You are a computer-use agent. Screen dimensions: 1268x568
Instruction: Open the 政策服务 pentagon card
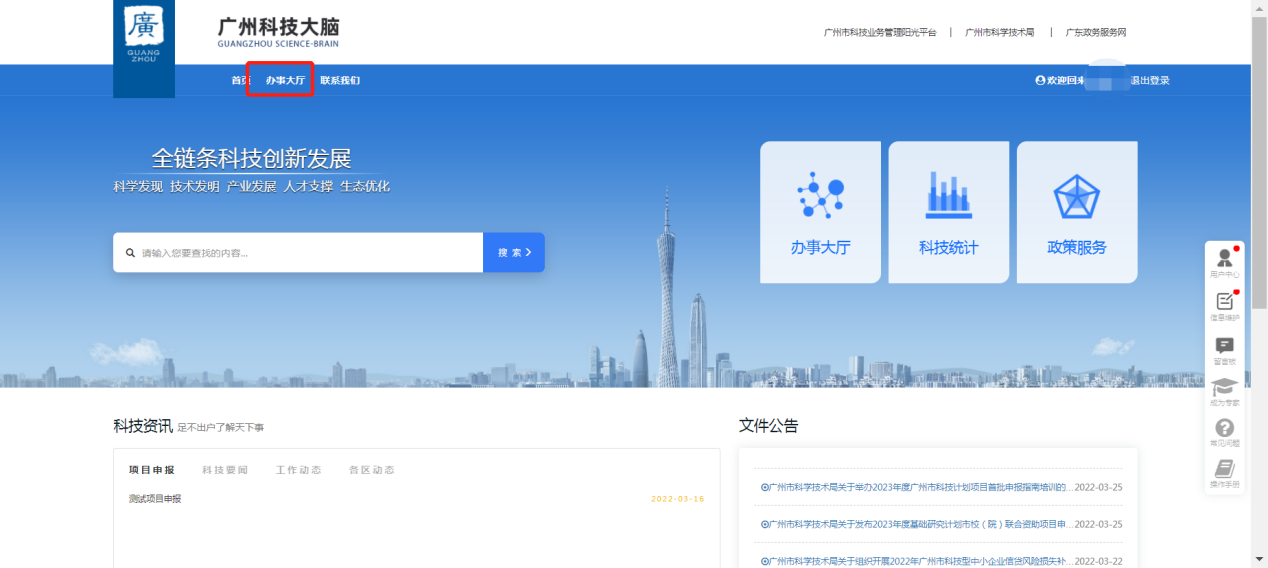pyautogui.click(x=1076, y=212)
